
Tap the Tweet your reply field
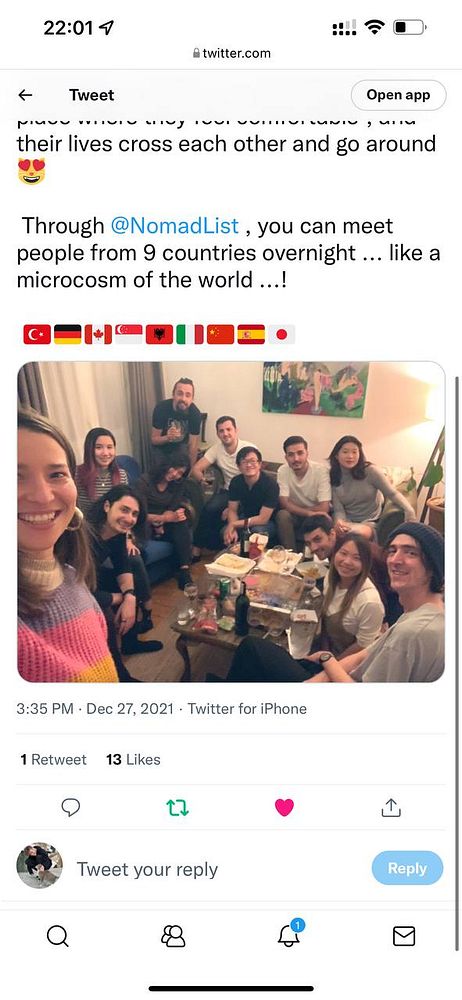(x=147, y=869)
